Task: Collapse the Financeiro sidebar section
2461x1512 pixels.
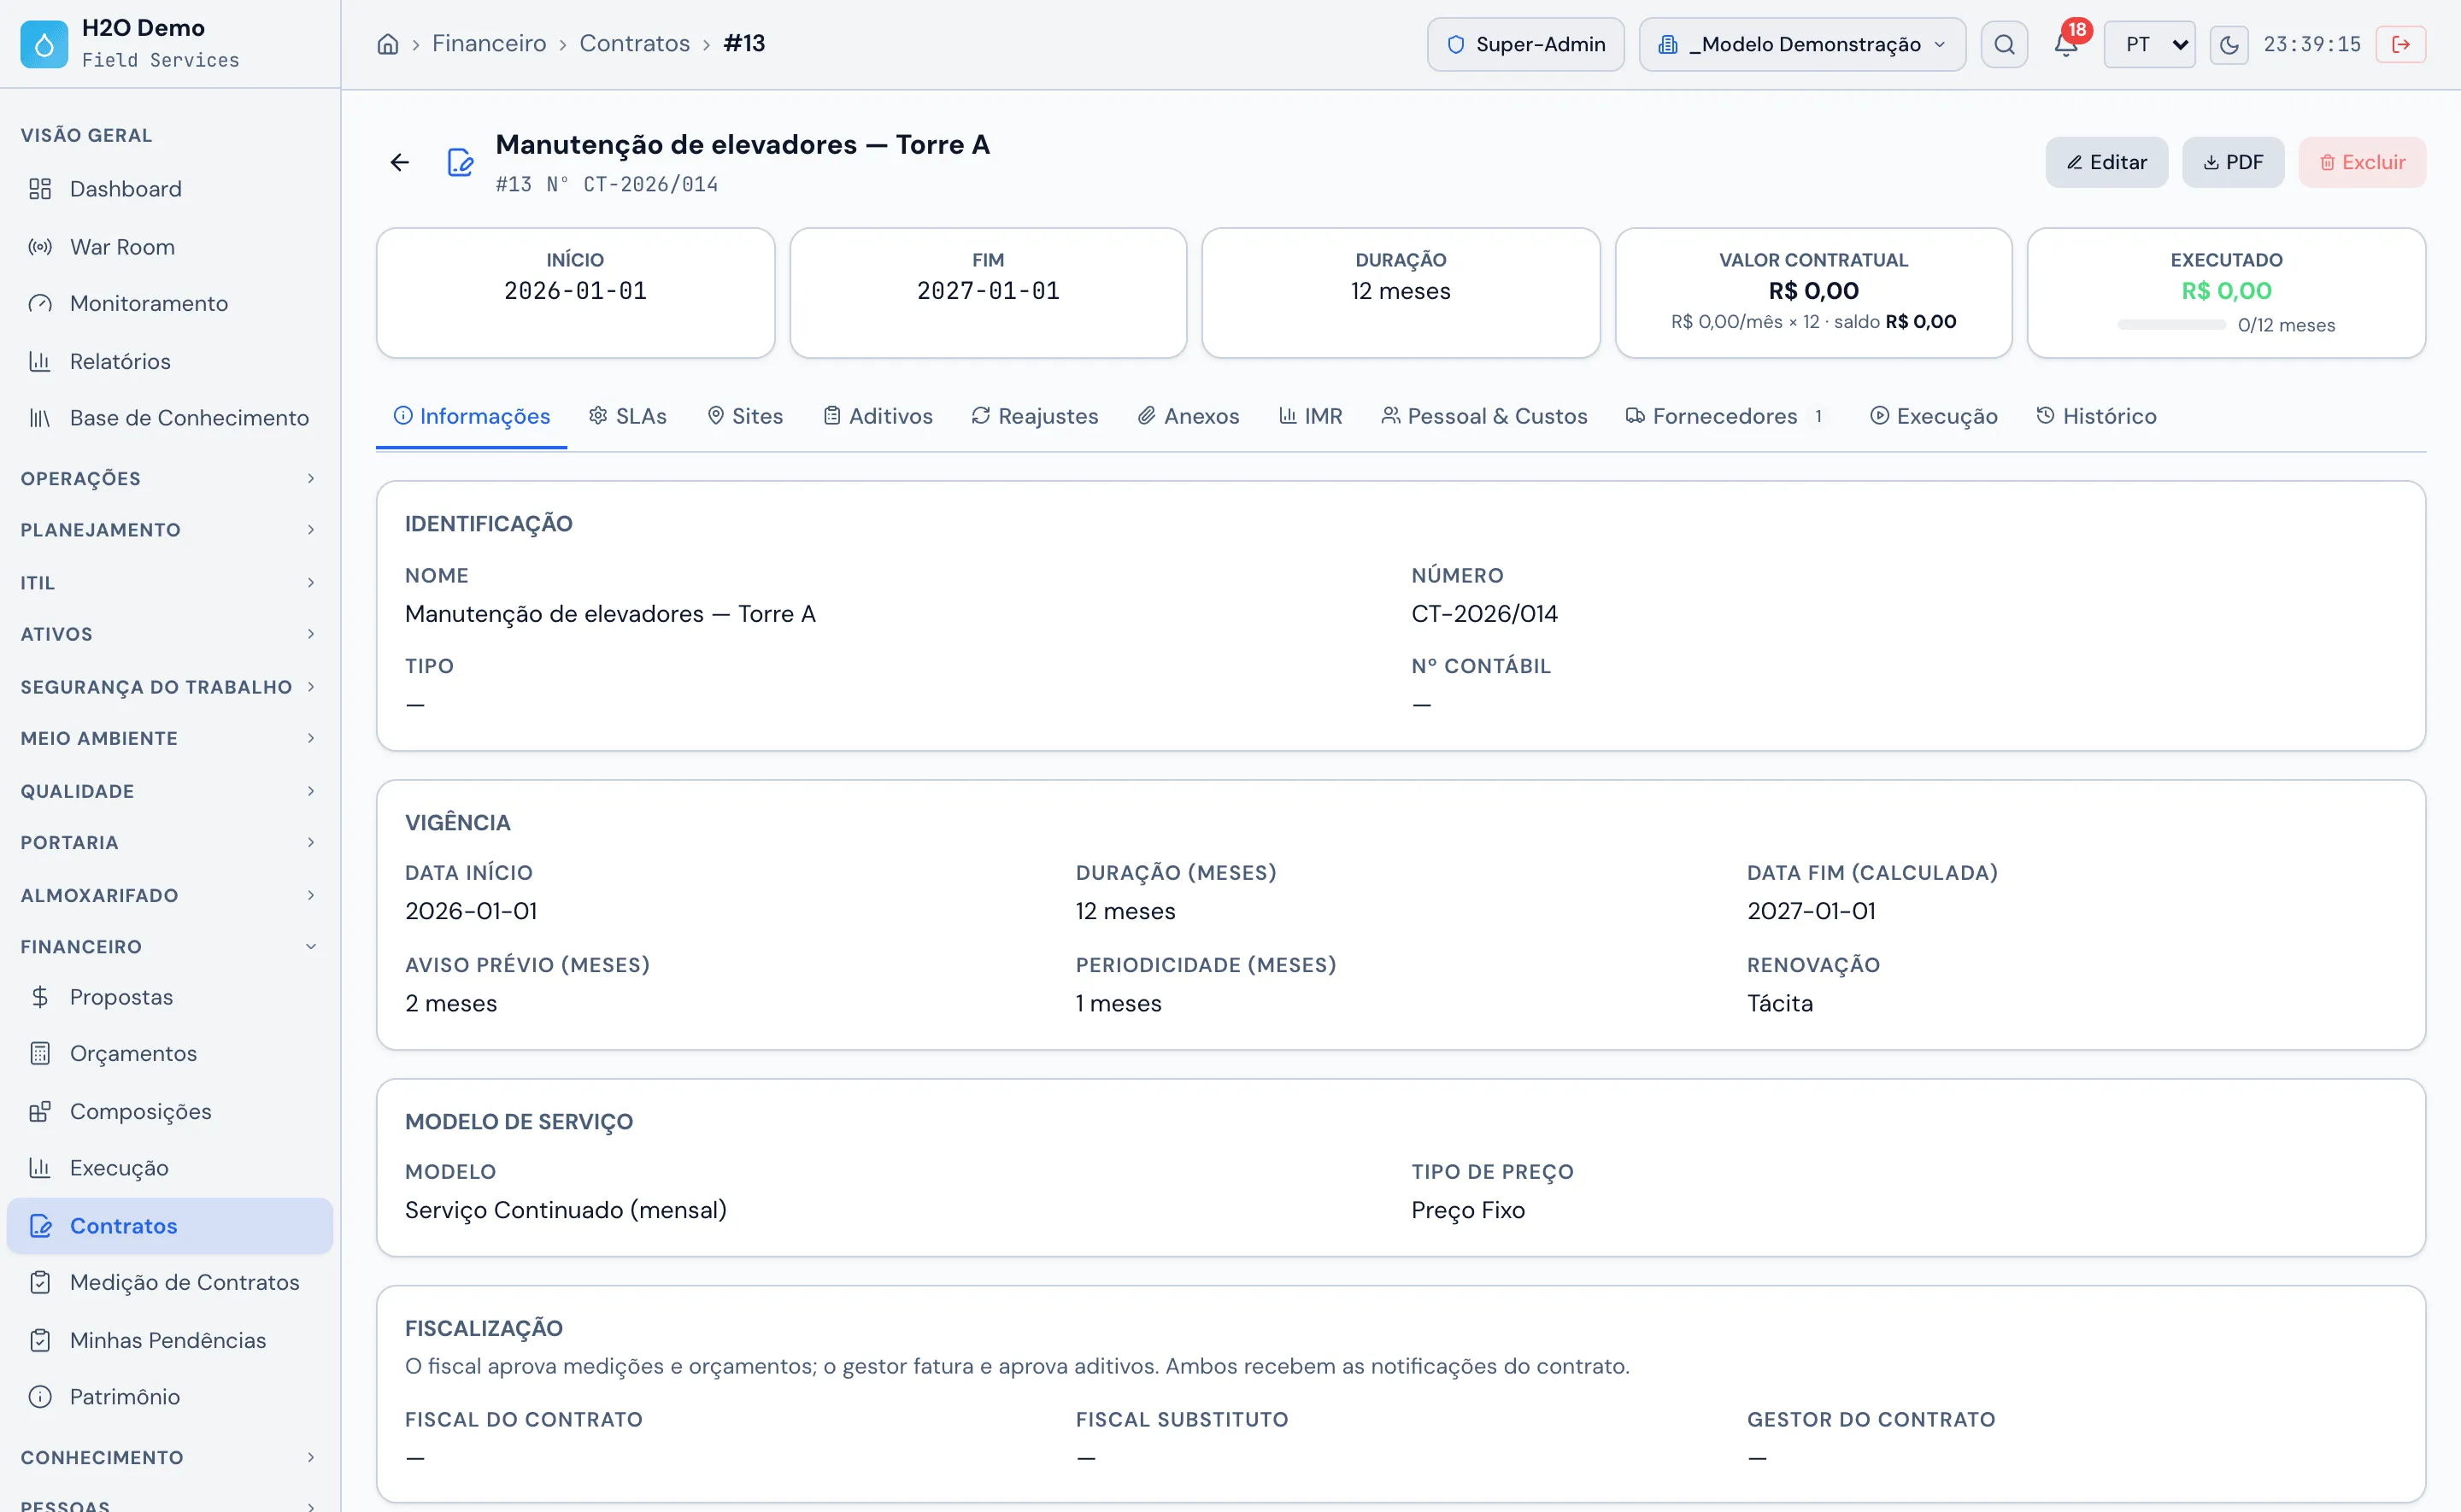Action: pyautogui.click(x=170, y=946)
